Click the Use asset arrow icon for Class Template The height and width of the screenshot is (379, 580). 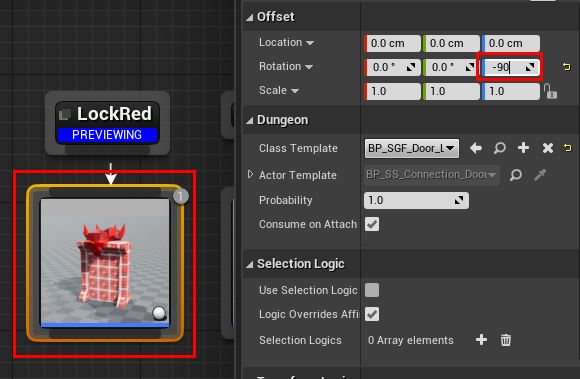click(476, 148)
